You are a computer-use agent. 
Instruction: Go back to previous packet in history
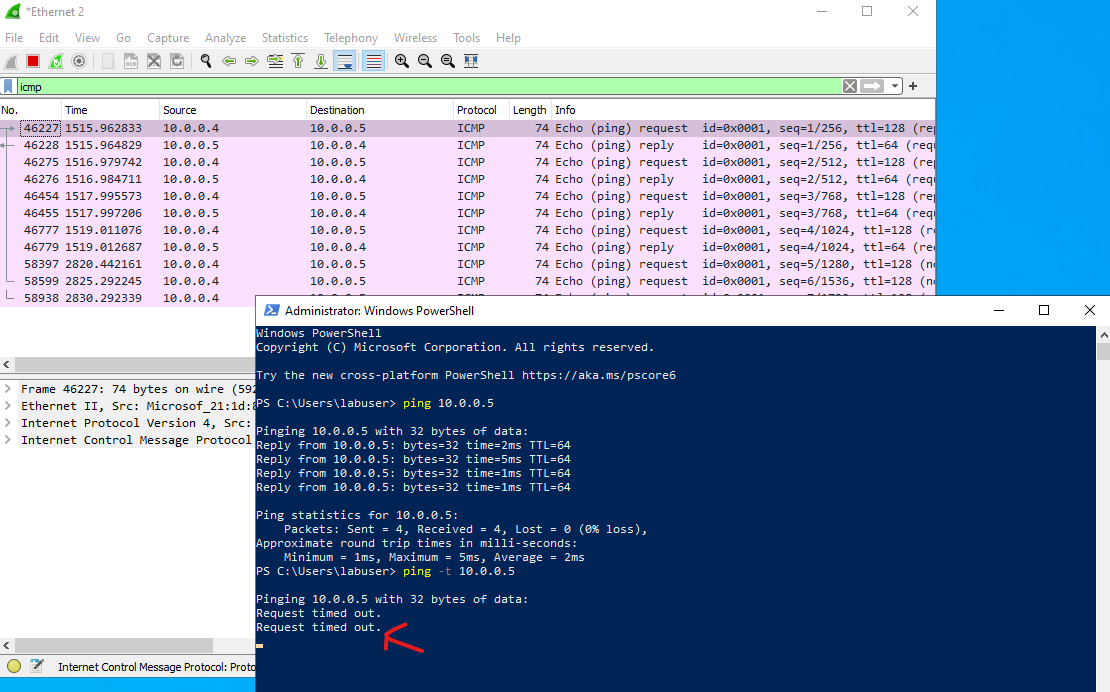[229, 62]
